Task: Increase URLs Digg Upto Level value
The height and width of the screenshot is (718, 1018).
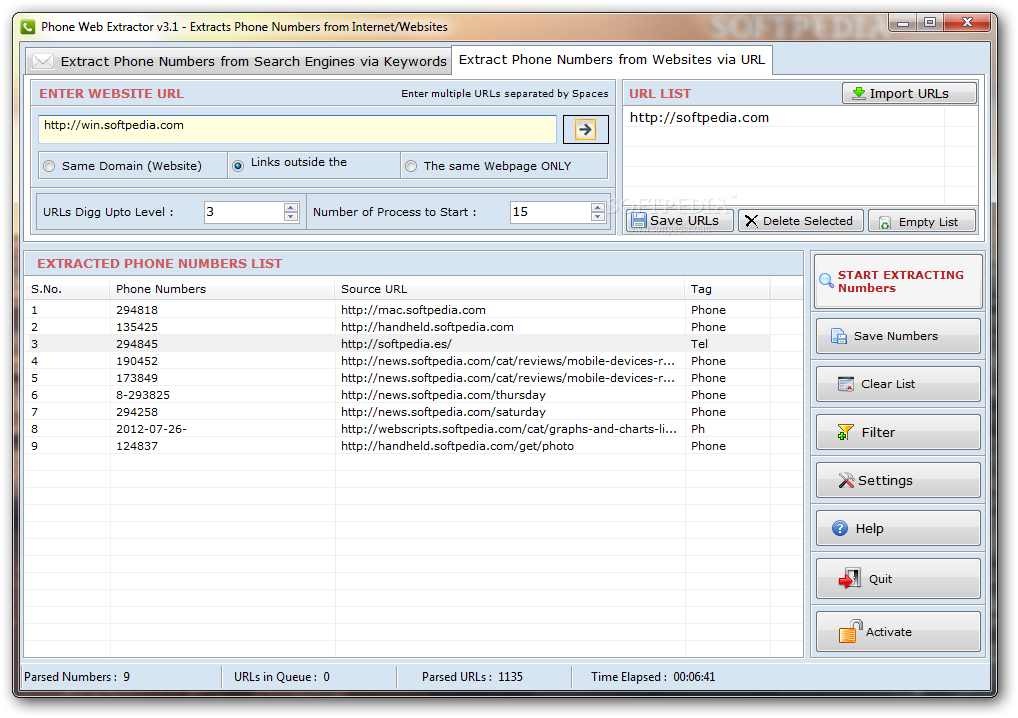Action: coord(291,207)
